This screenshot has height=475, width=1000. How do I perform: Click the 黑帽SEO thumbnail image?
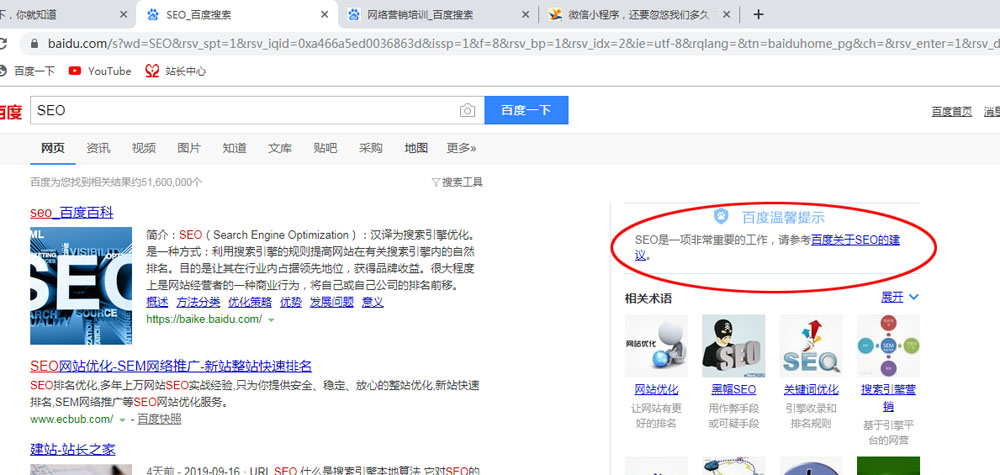pos(733,346)
